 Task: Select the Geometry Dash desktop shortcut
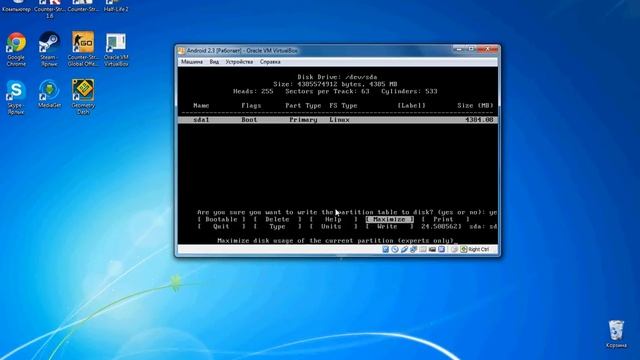83,97
